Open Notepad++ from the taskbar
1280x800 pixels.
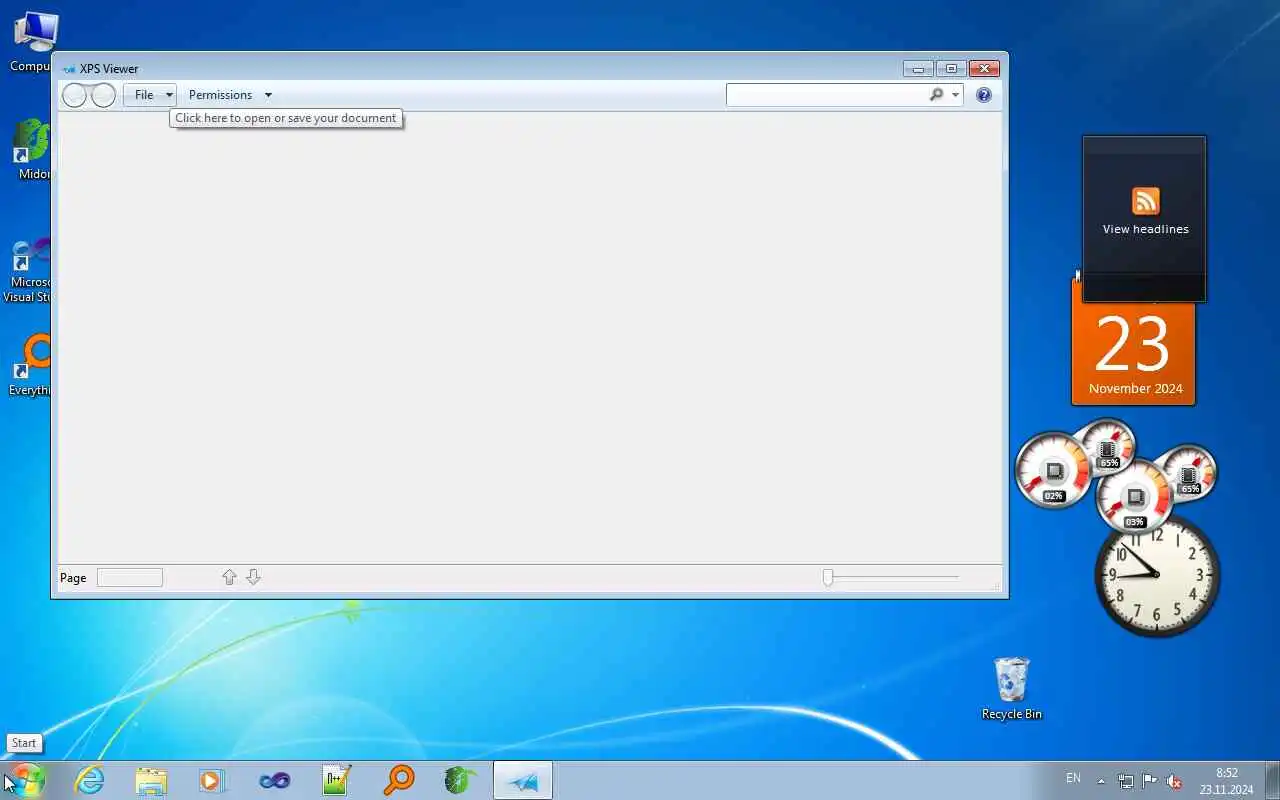[336, 780]
